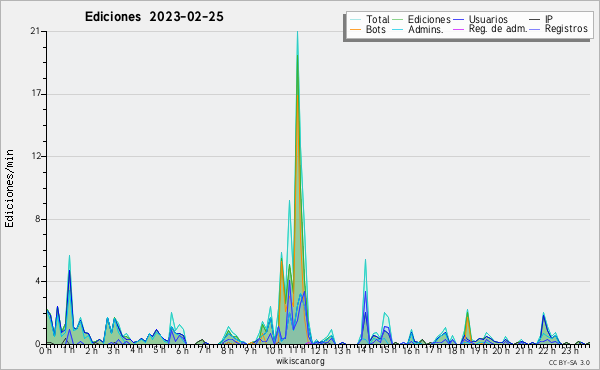Click the chart title 'Ediciones 2023-02-25'
The height and width of the screenshot is (370, 600).
click(154, 17)
